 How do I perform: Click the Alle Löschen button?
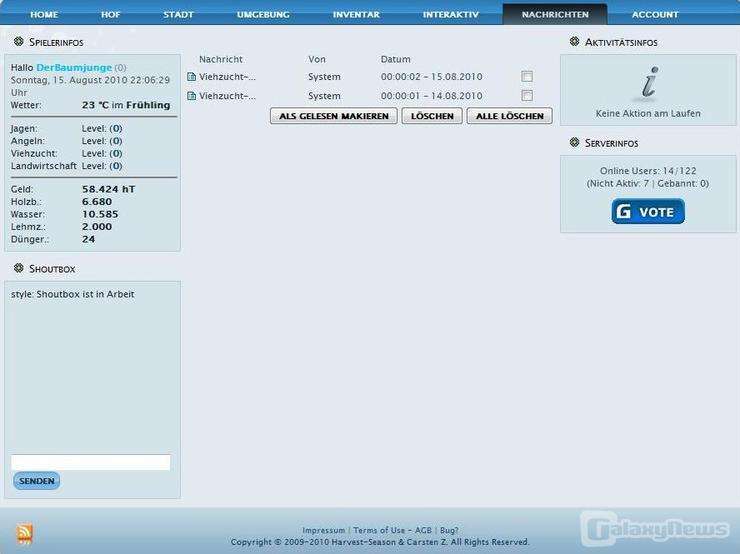coord(509,116)
